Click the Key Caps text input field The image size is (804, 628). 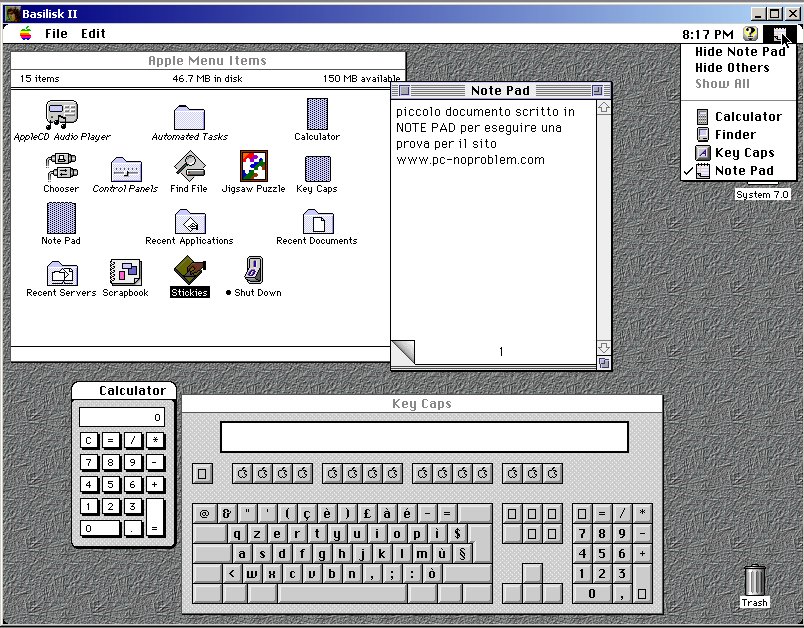click(x=424, y=437)
